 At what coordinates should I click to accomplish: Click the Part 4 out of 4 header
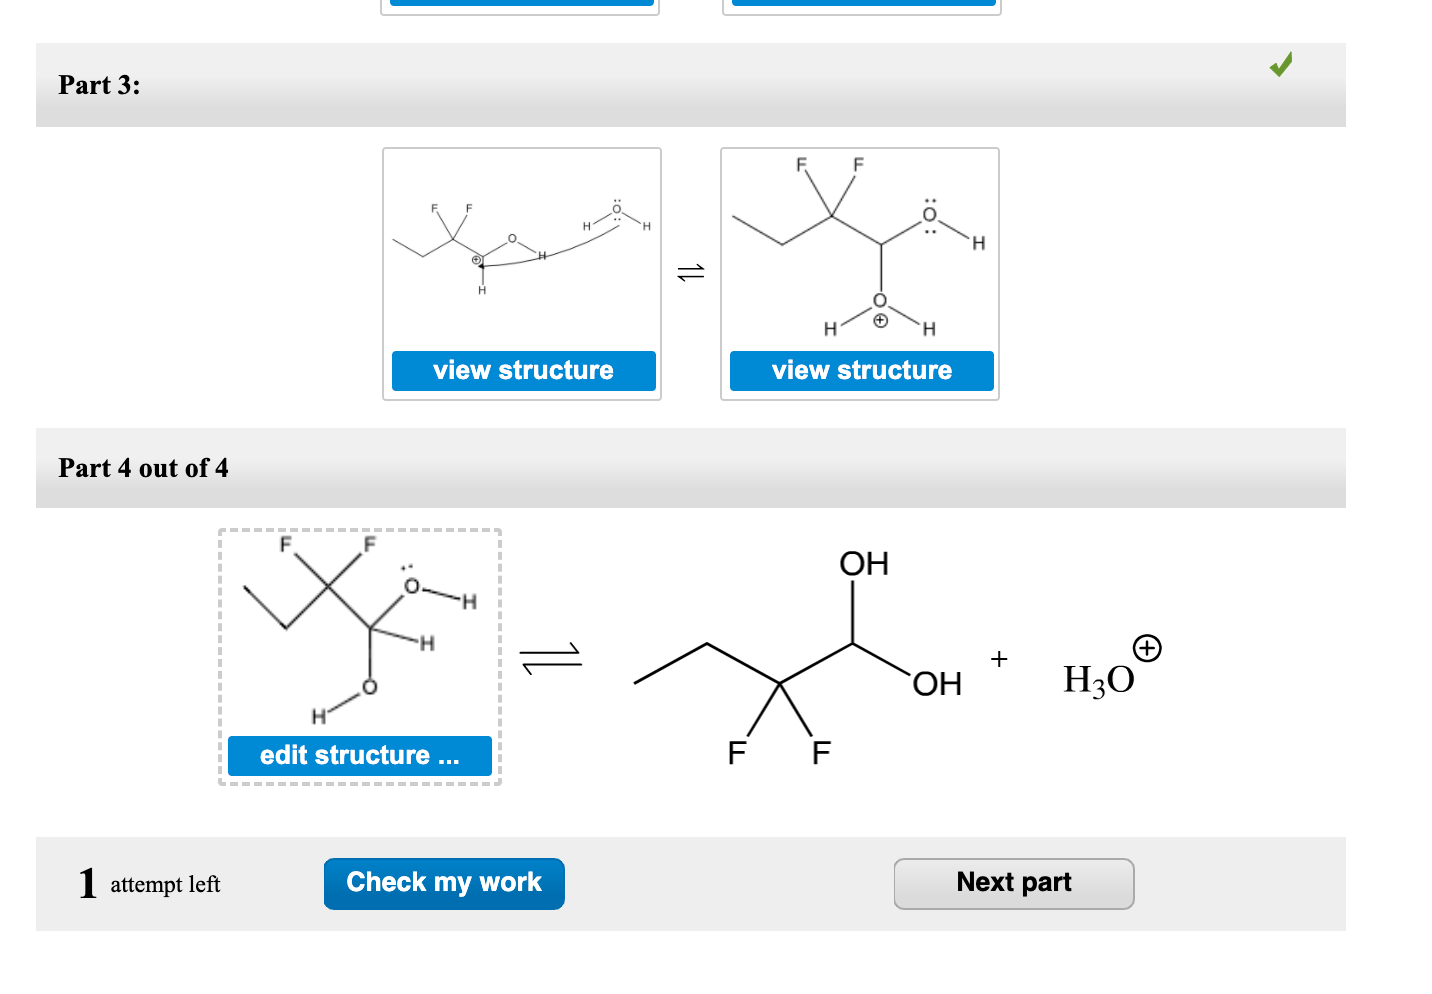(144, 468)
